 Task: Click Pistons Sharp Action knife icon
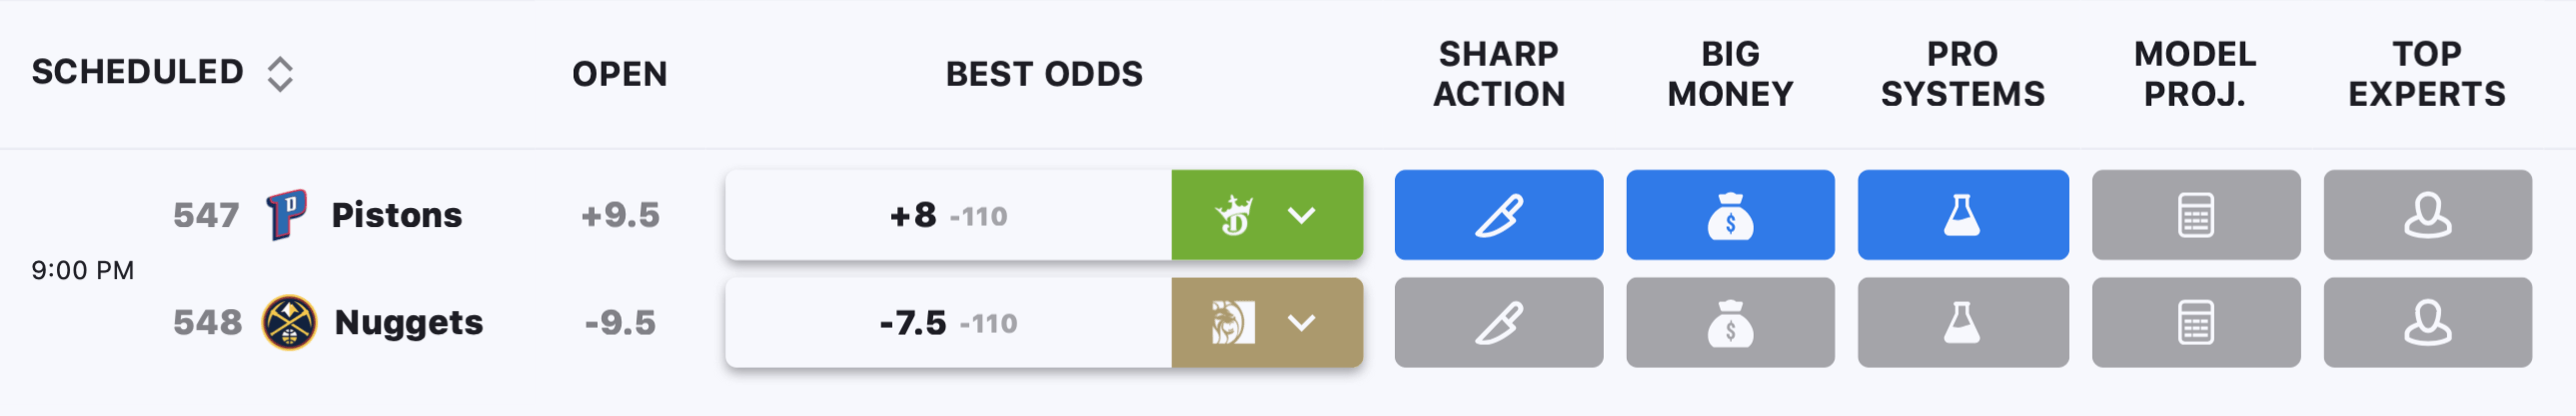(x=1498, y=215)
